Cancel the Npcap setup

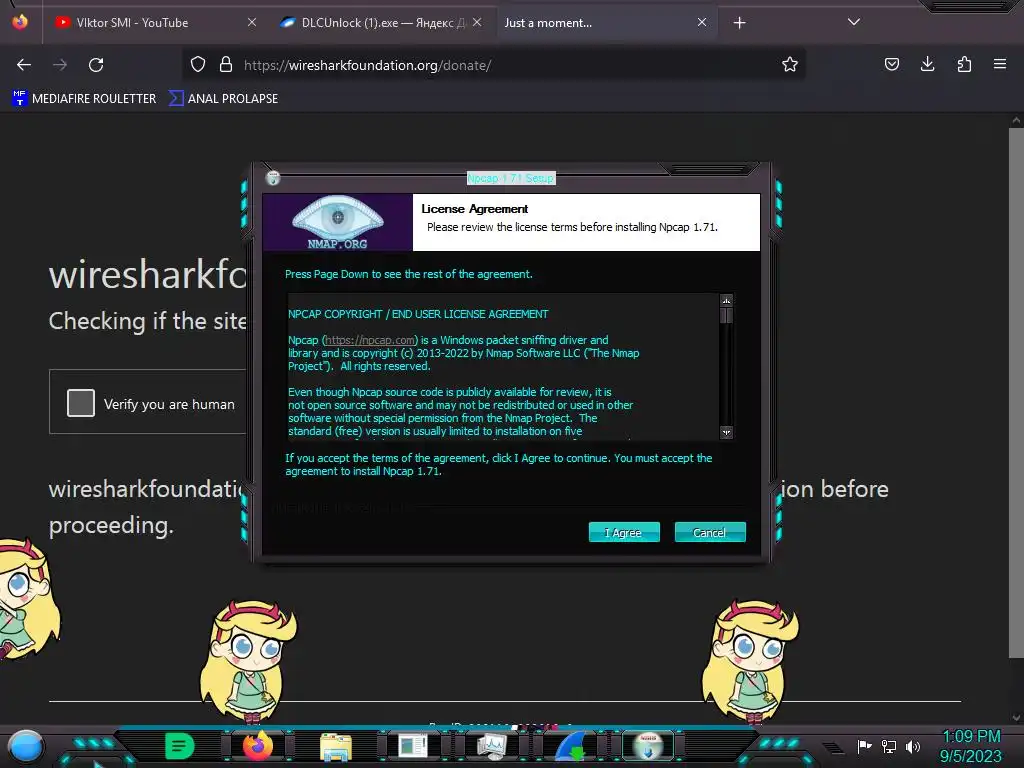coord(710,532)
